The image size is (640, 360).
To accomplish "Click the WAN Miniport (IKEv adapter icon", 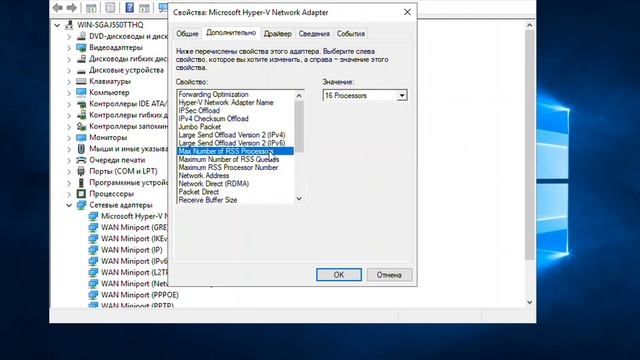I will [93, 238].
